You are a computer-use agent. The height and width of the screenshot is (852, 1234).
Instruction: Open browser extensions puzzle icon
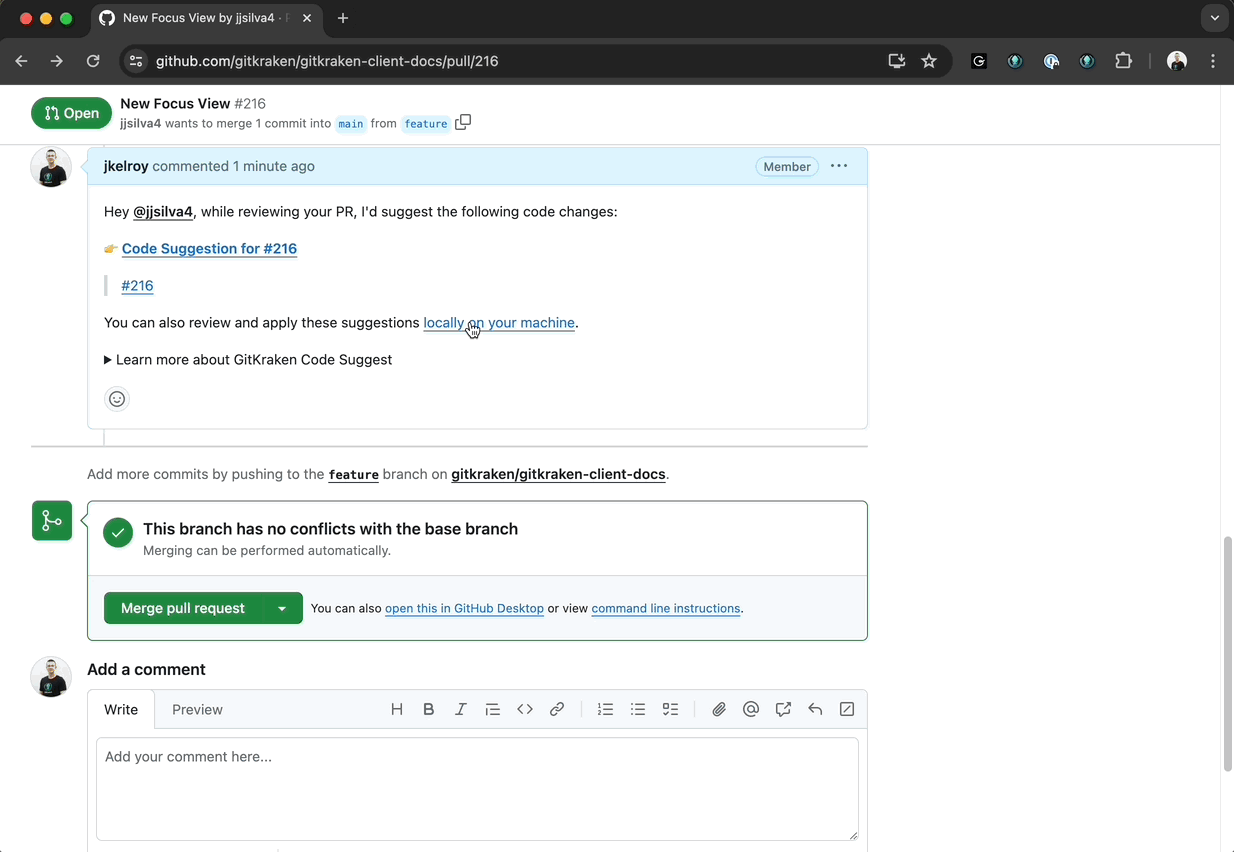1123,61
